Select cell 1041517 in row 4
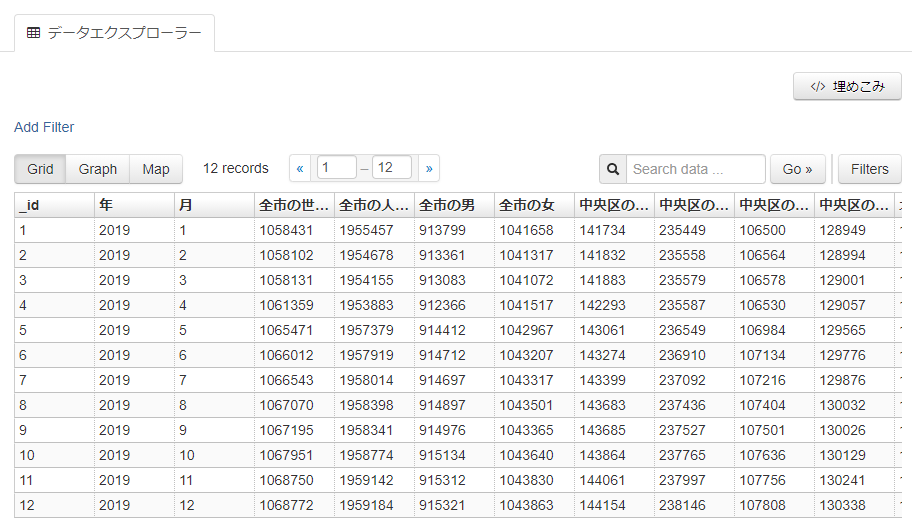The width and height of the screenshot is (912, 525). point(535,305)
